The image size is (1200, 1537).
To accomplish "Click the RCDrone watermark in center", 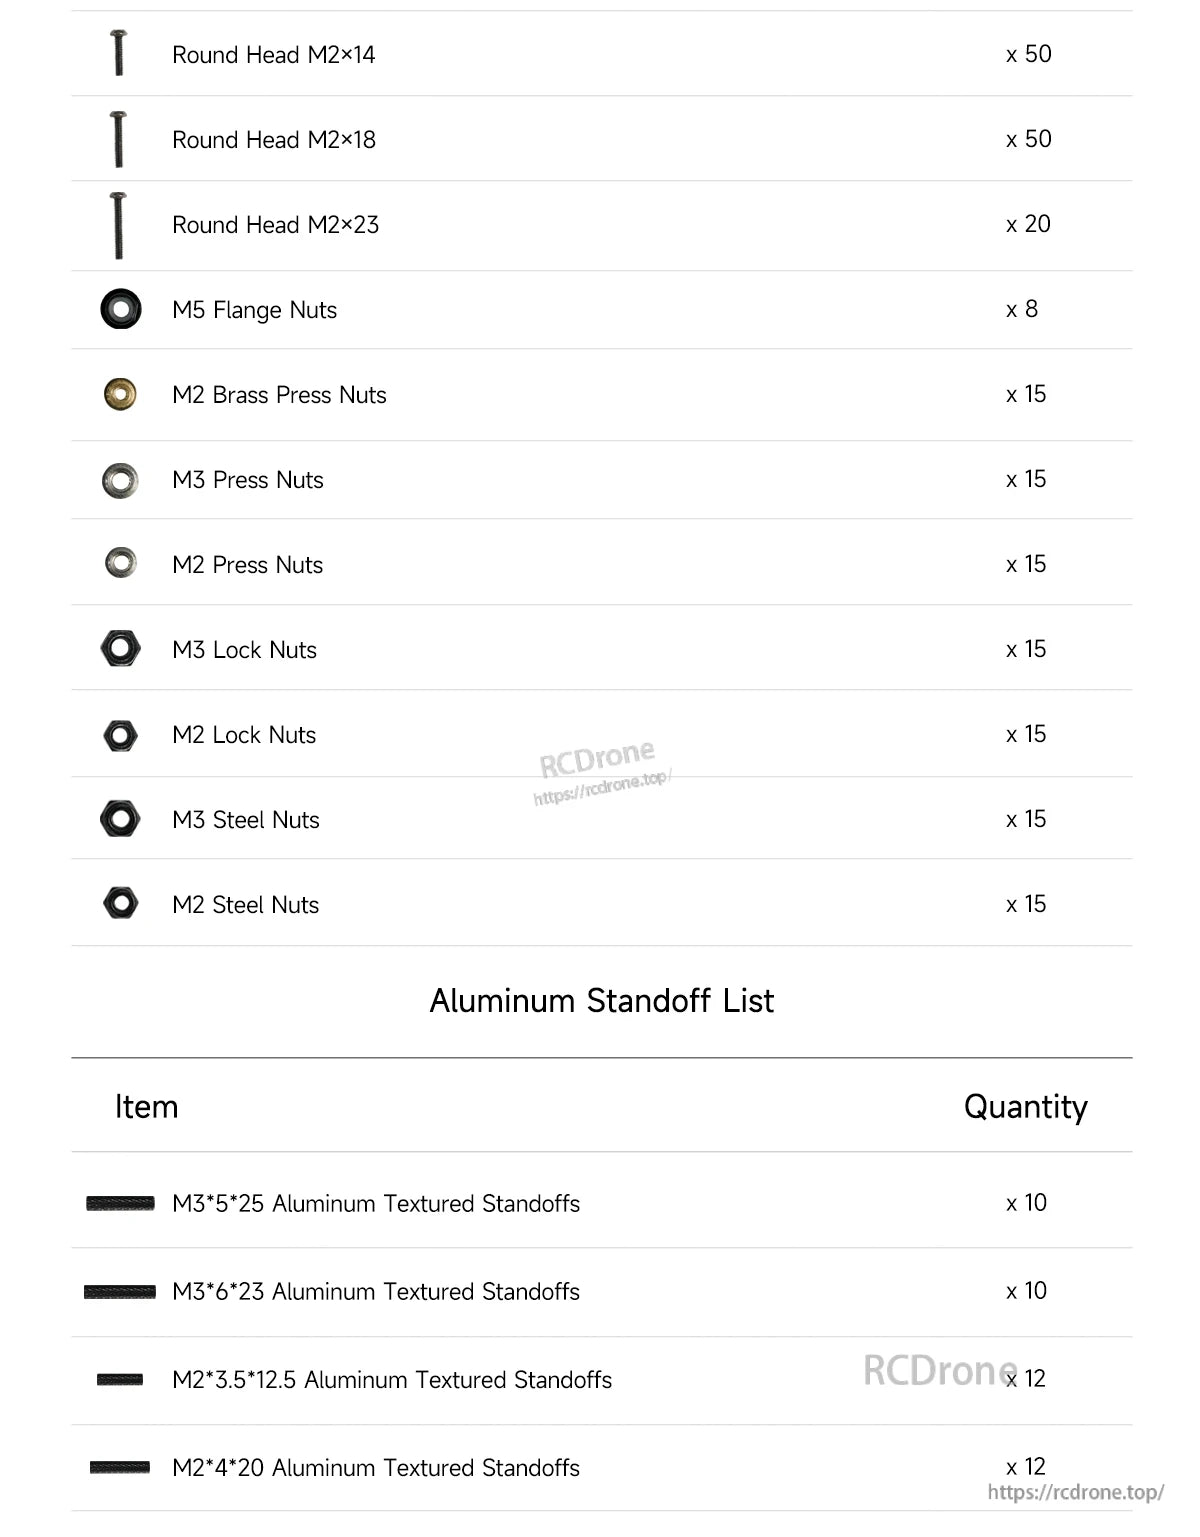I will (x=598, y=760).
